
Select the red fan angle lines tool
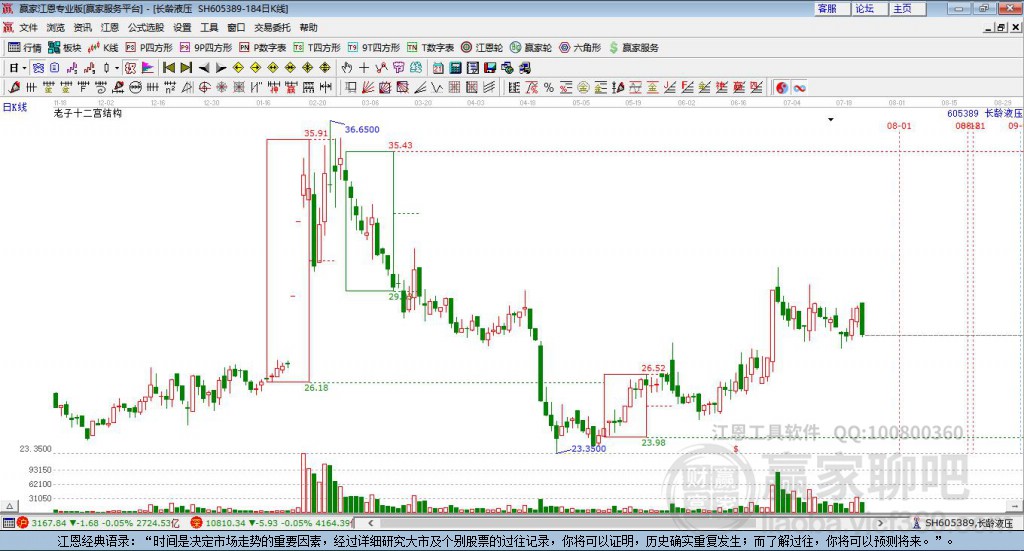click(368, 87)
